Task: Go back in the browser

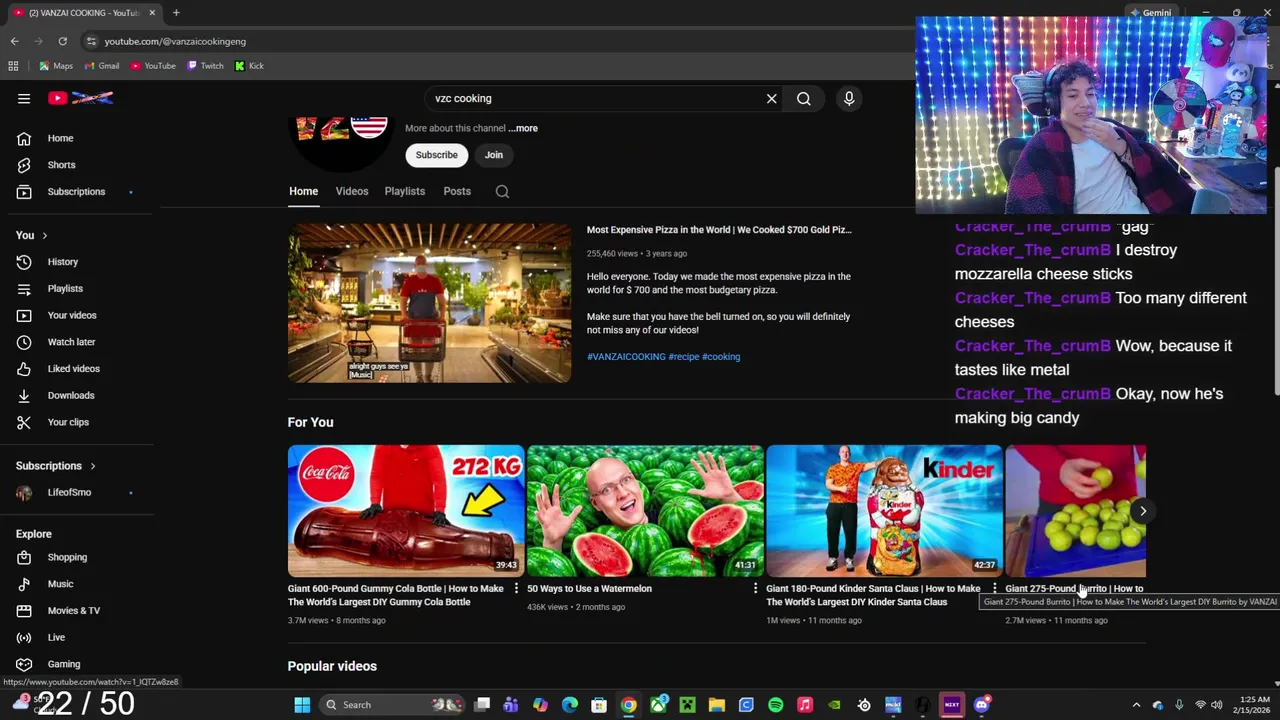Action: point(14,41)
